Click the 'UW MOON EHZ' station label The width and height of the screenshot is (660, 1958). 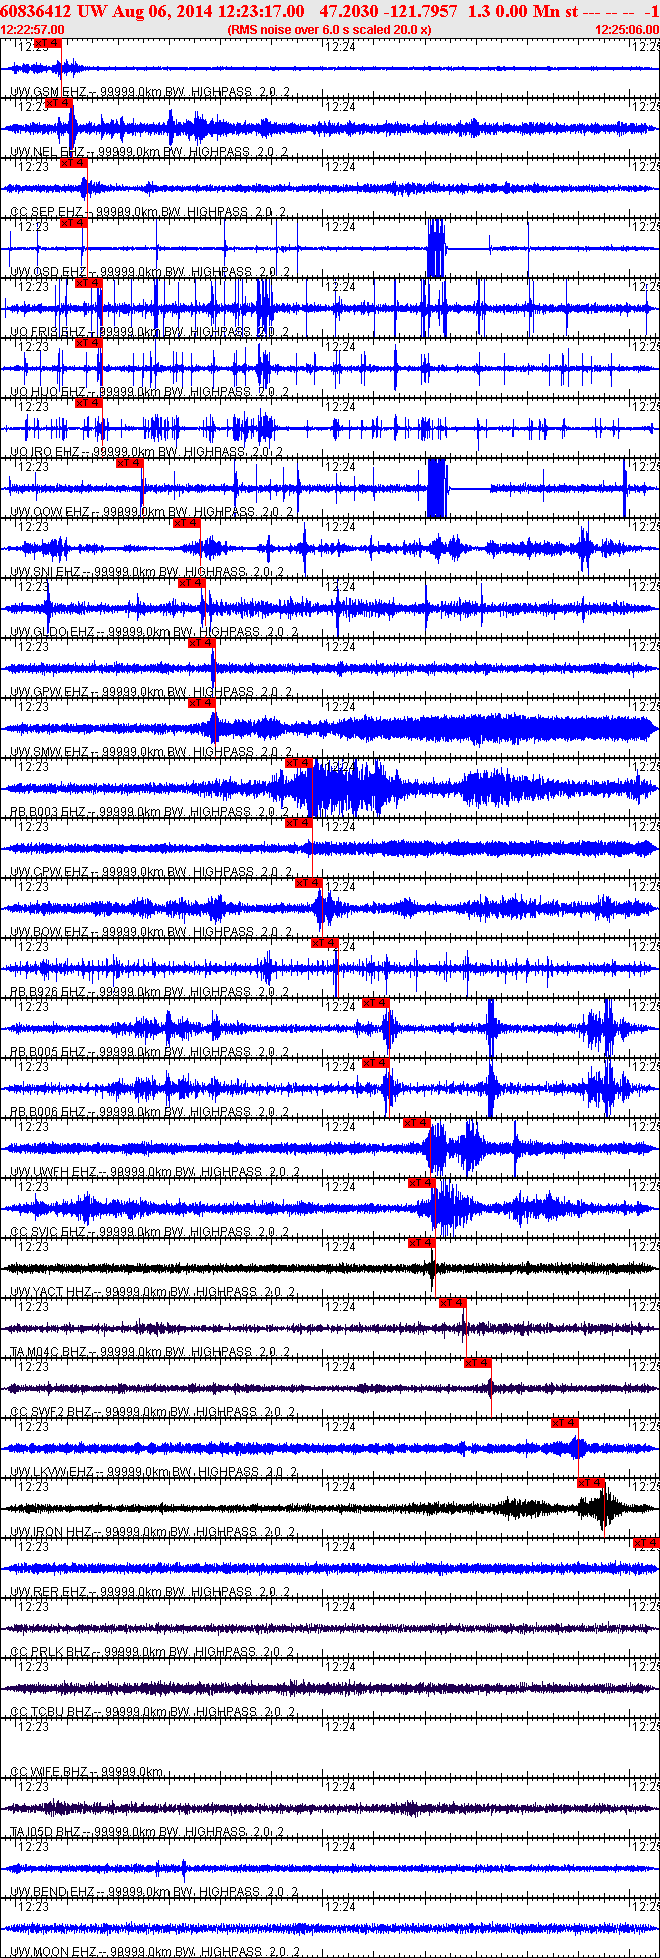click(x=52, y=1952)
